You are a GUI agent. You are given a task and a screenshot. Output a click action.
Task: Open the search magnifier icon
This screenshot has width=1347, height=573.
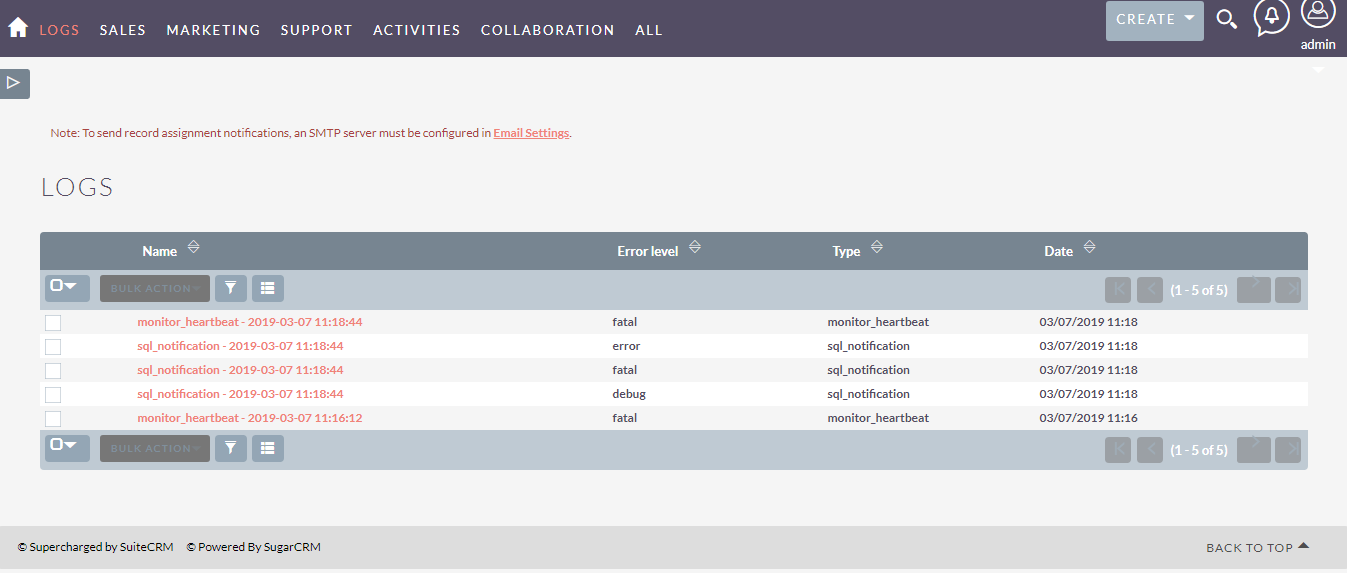coord(1227,19)
